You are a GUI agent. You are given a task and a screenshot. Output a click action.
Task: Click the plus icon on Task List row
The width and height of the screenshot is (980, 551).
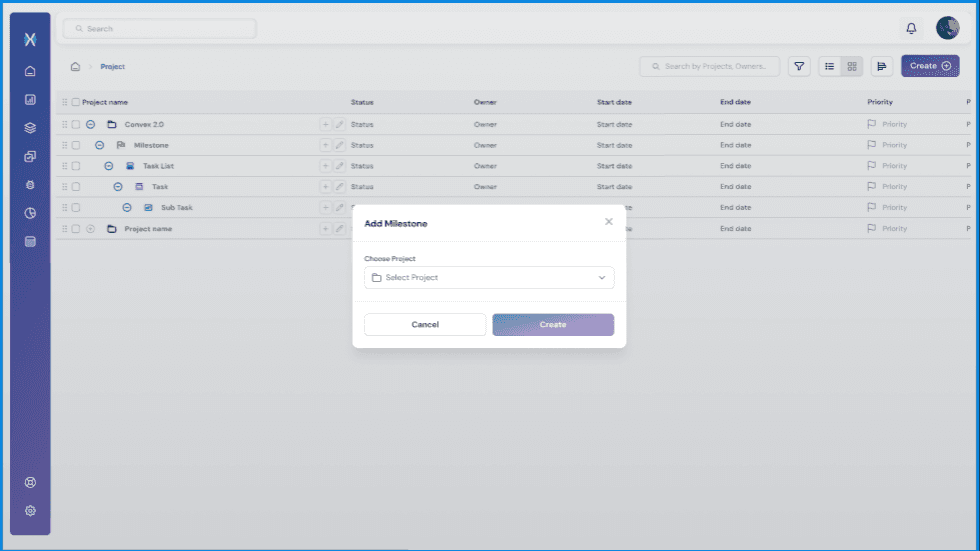point(325,166)
